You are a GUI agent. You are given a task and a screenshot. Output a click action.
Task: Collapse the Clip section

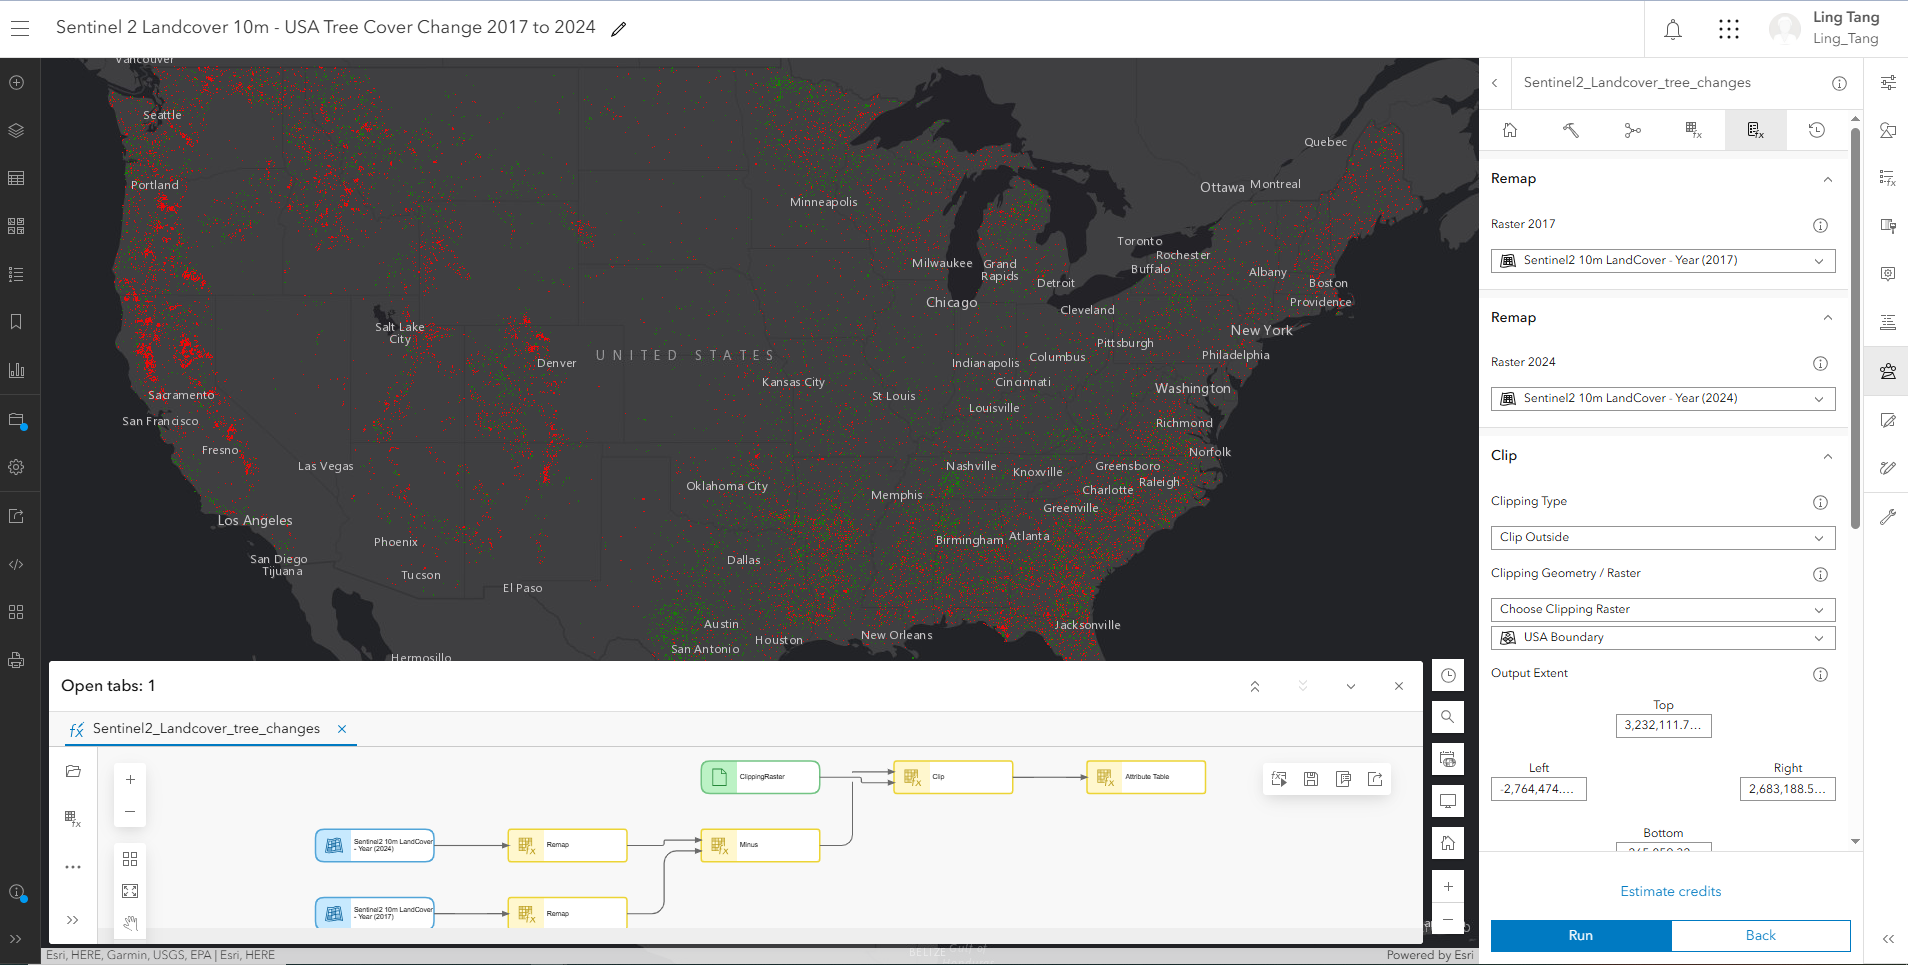(x=1828, y=456)
